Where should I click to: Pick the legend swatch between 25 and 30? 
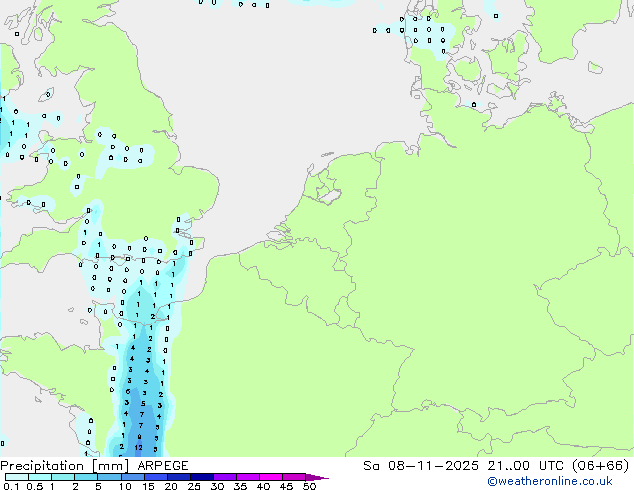click(x=201, y=477)
